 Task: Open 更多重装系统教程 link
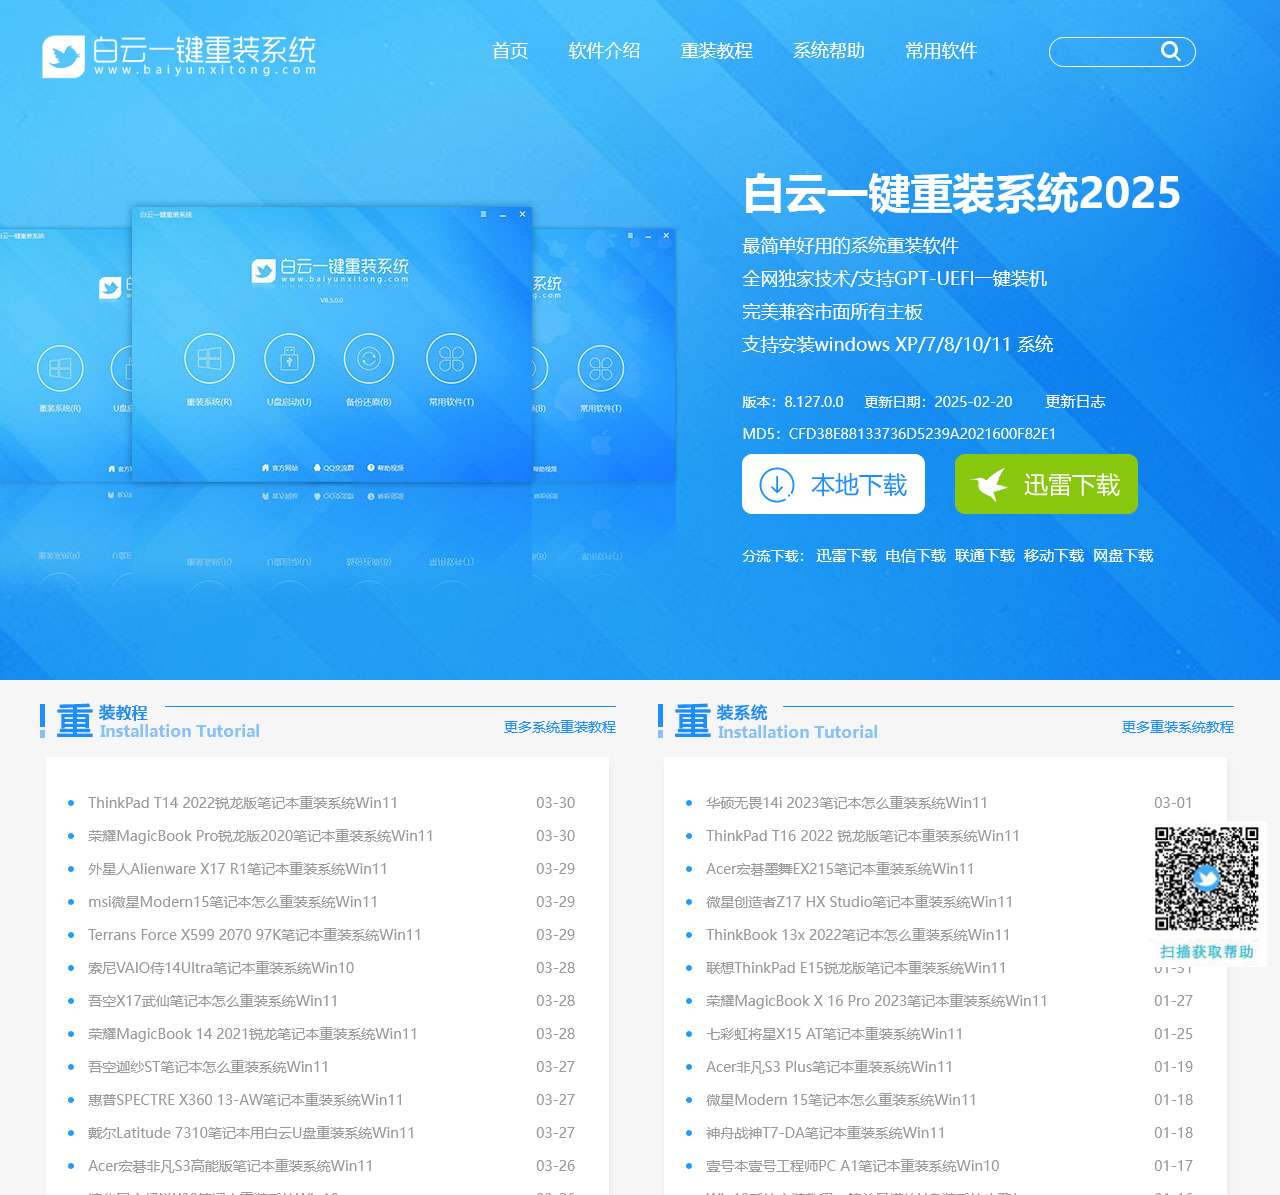[1178, 727]
